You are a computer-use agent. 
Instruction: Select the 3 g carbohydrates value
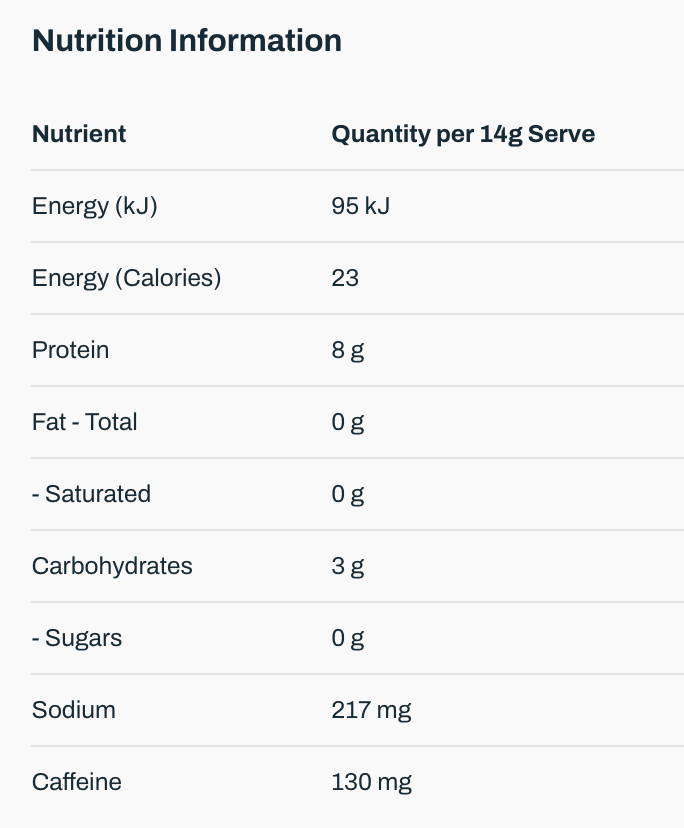tap(347, 566)
